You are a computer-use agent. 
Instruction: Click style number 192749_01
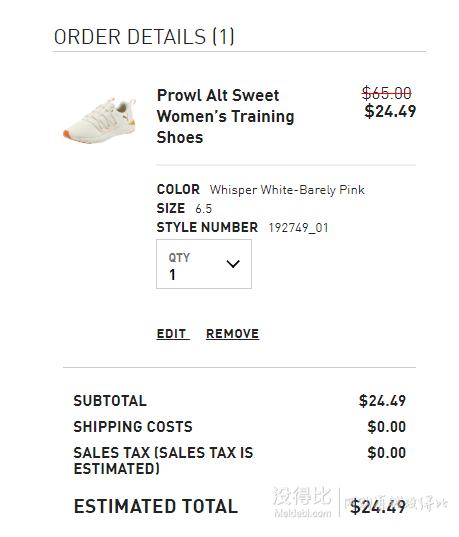[x=298, y=228]
